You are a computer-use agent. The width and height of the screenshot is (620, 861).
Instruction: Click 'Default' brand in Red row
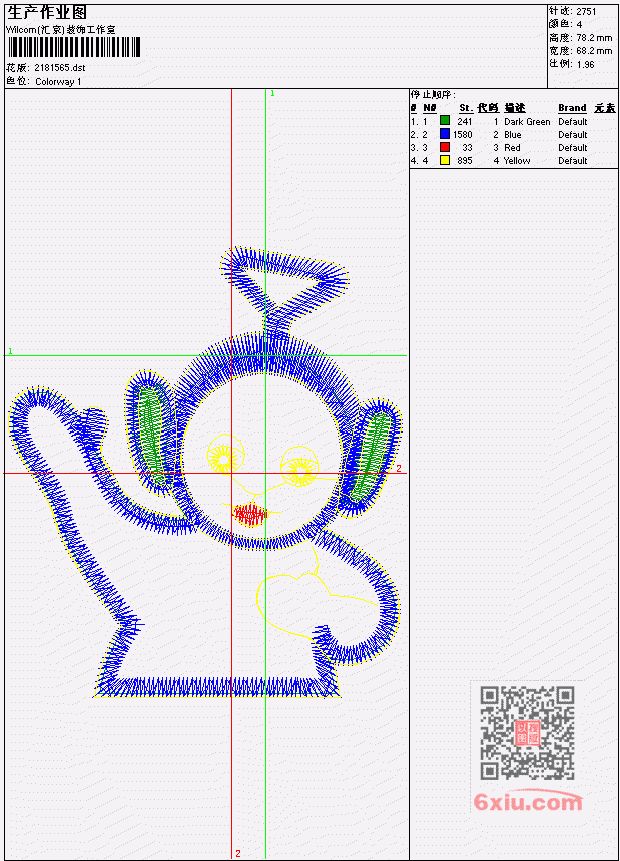pos(573,148)
